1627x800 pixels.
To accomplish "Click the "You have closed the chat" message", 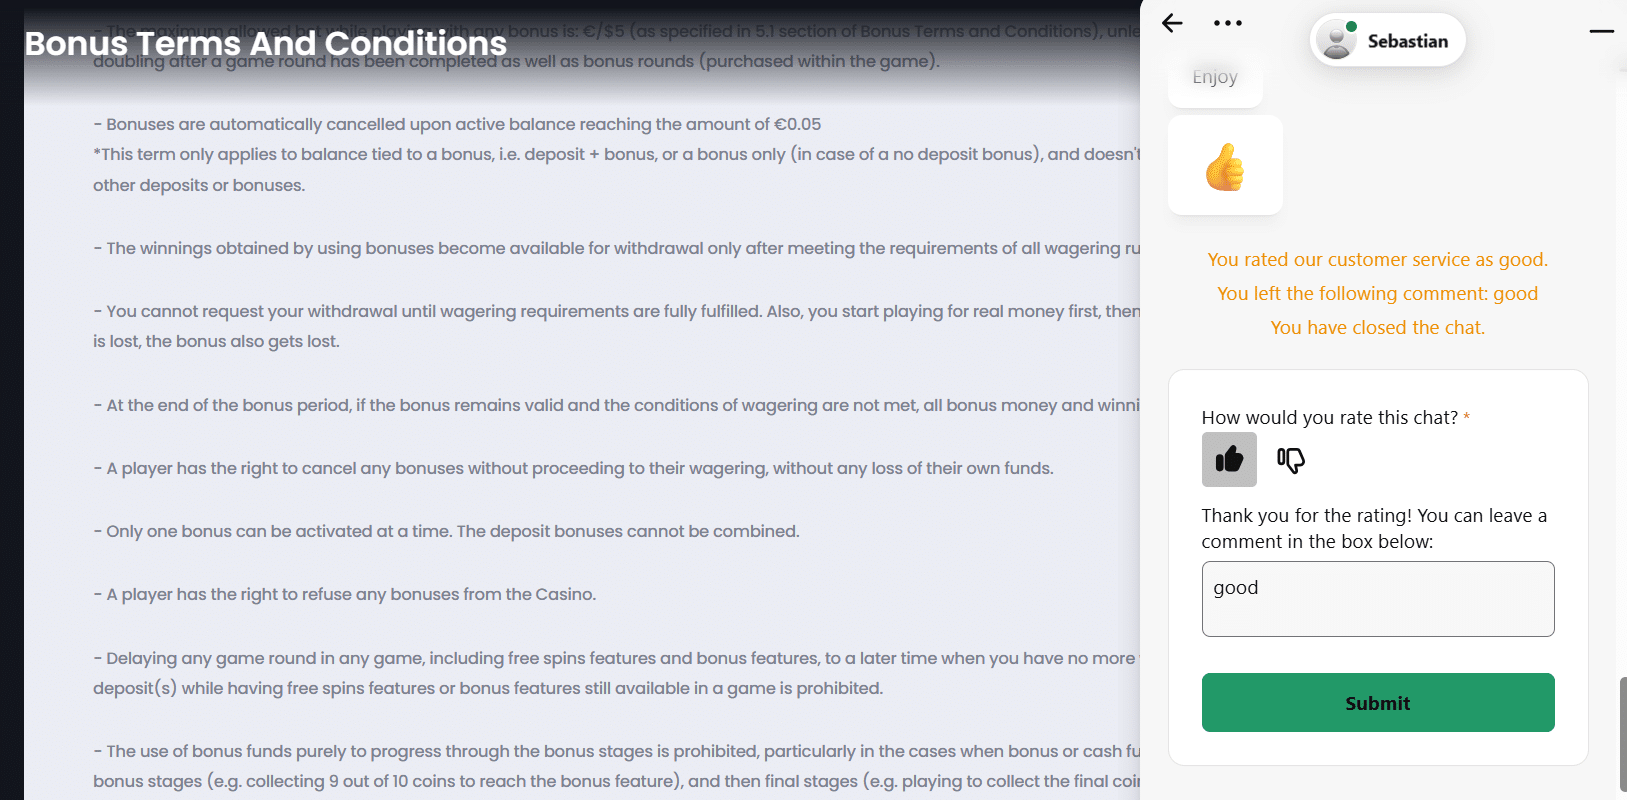I will pyautogui.click(x=1377, y=328).
